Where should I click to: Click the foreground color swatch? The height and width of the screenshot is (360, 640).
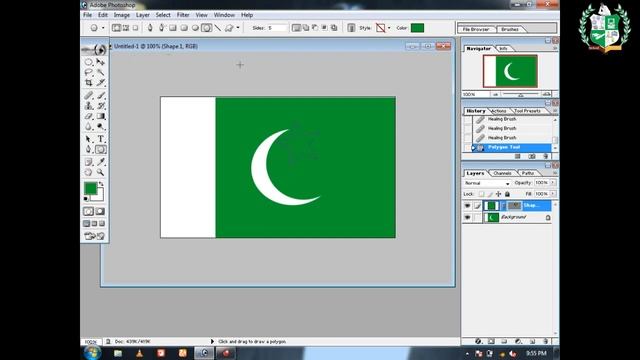coord(91,188)
